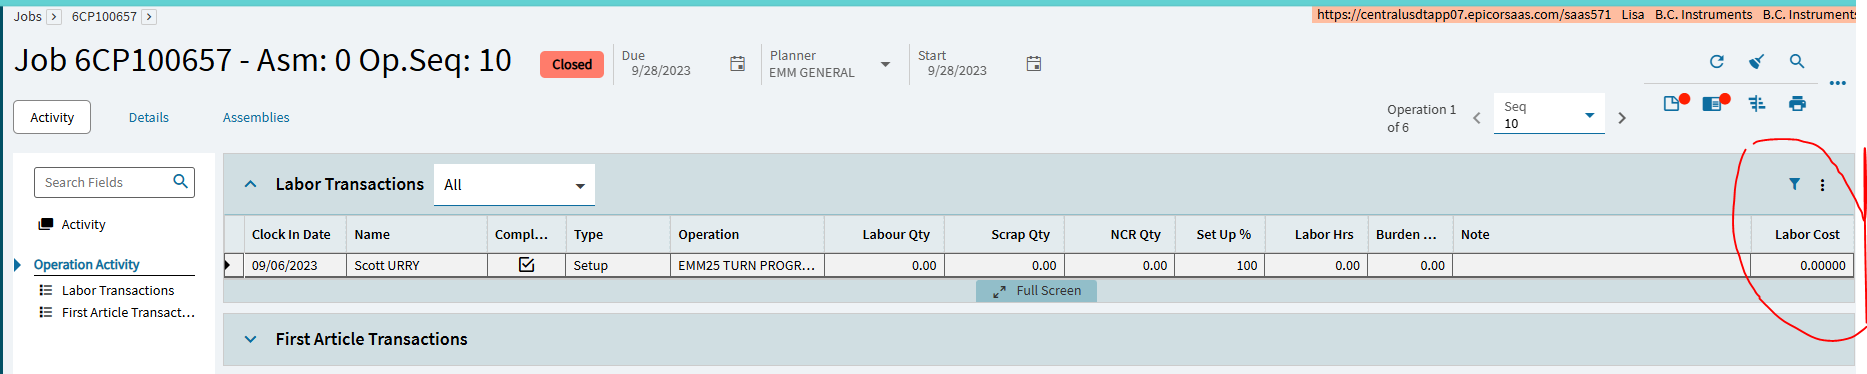Open the Start date calendar picker
The width and height of the screenshot is (1867, 374).
(1034, 64)
